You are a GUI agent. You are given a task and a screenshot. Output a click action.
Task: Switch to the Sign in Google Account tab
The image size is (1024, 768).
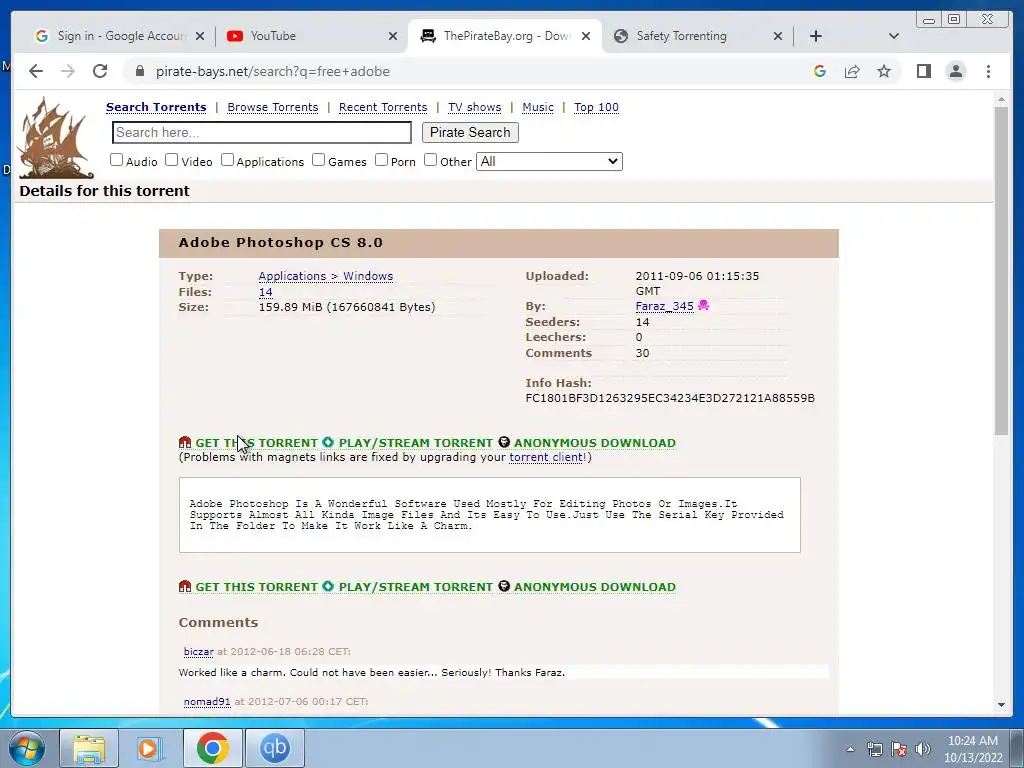coord(121,36)
